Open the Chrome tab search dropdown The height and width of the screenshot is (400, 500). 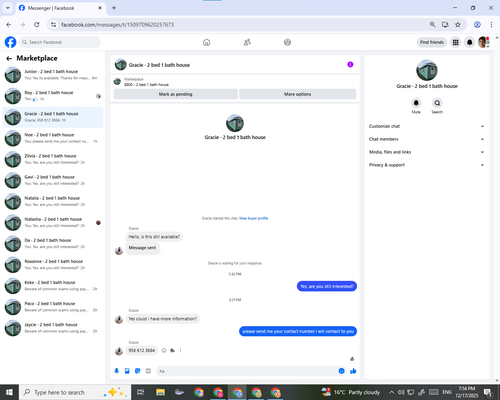pos(8,8)
